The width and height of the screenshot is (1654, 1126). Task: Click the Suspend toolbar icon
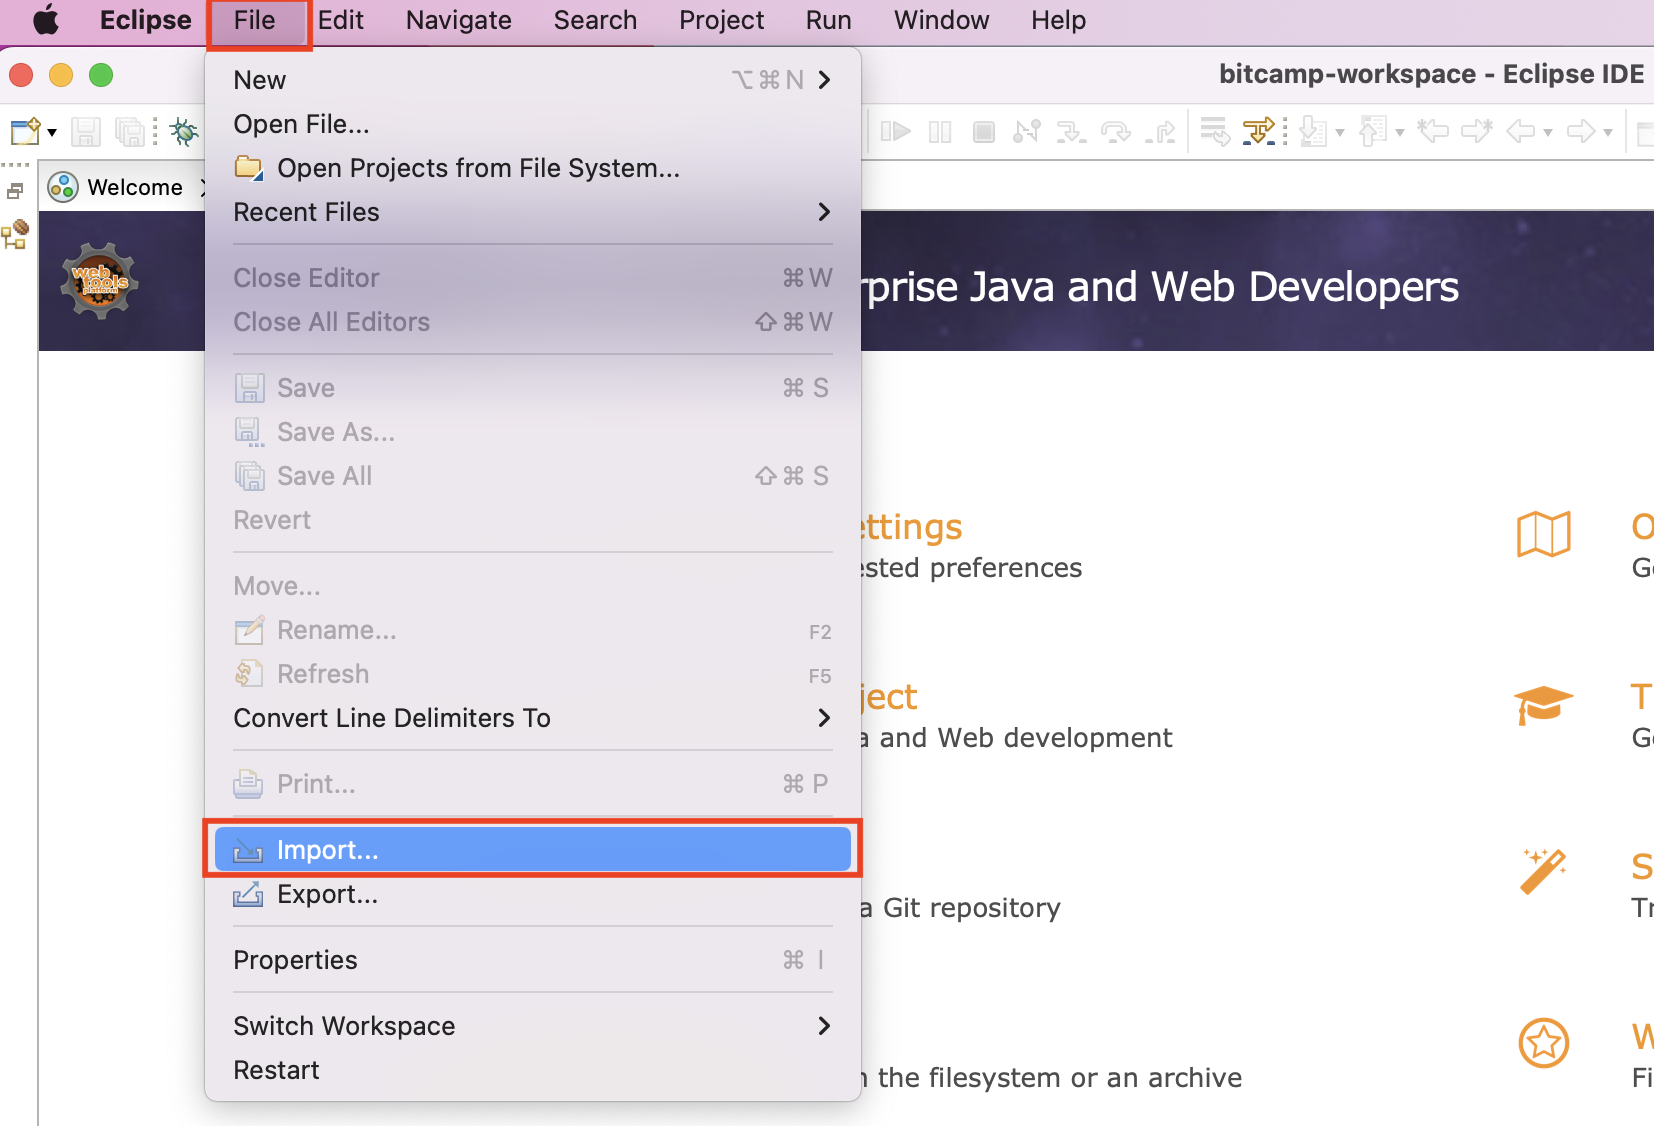point(940,131)
